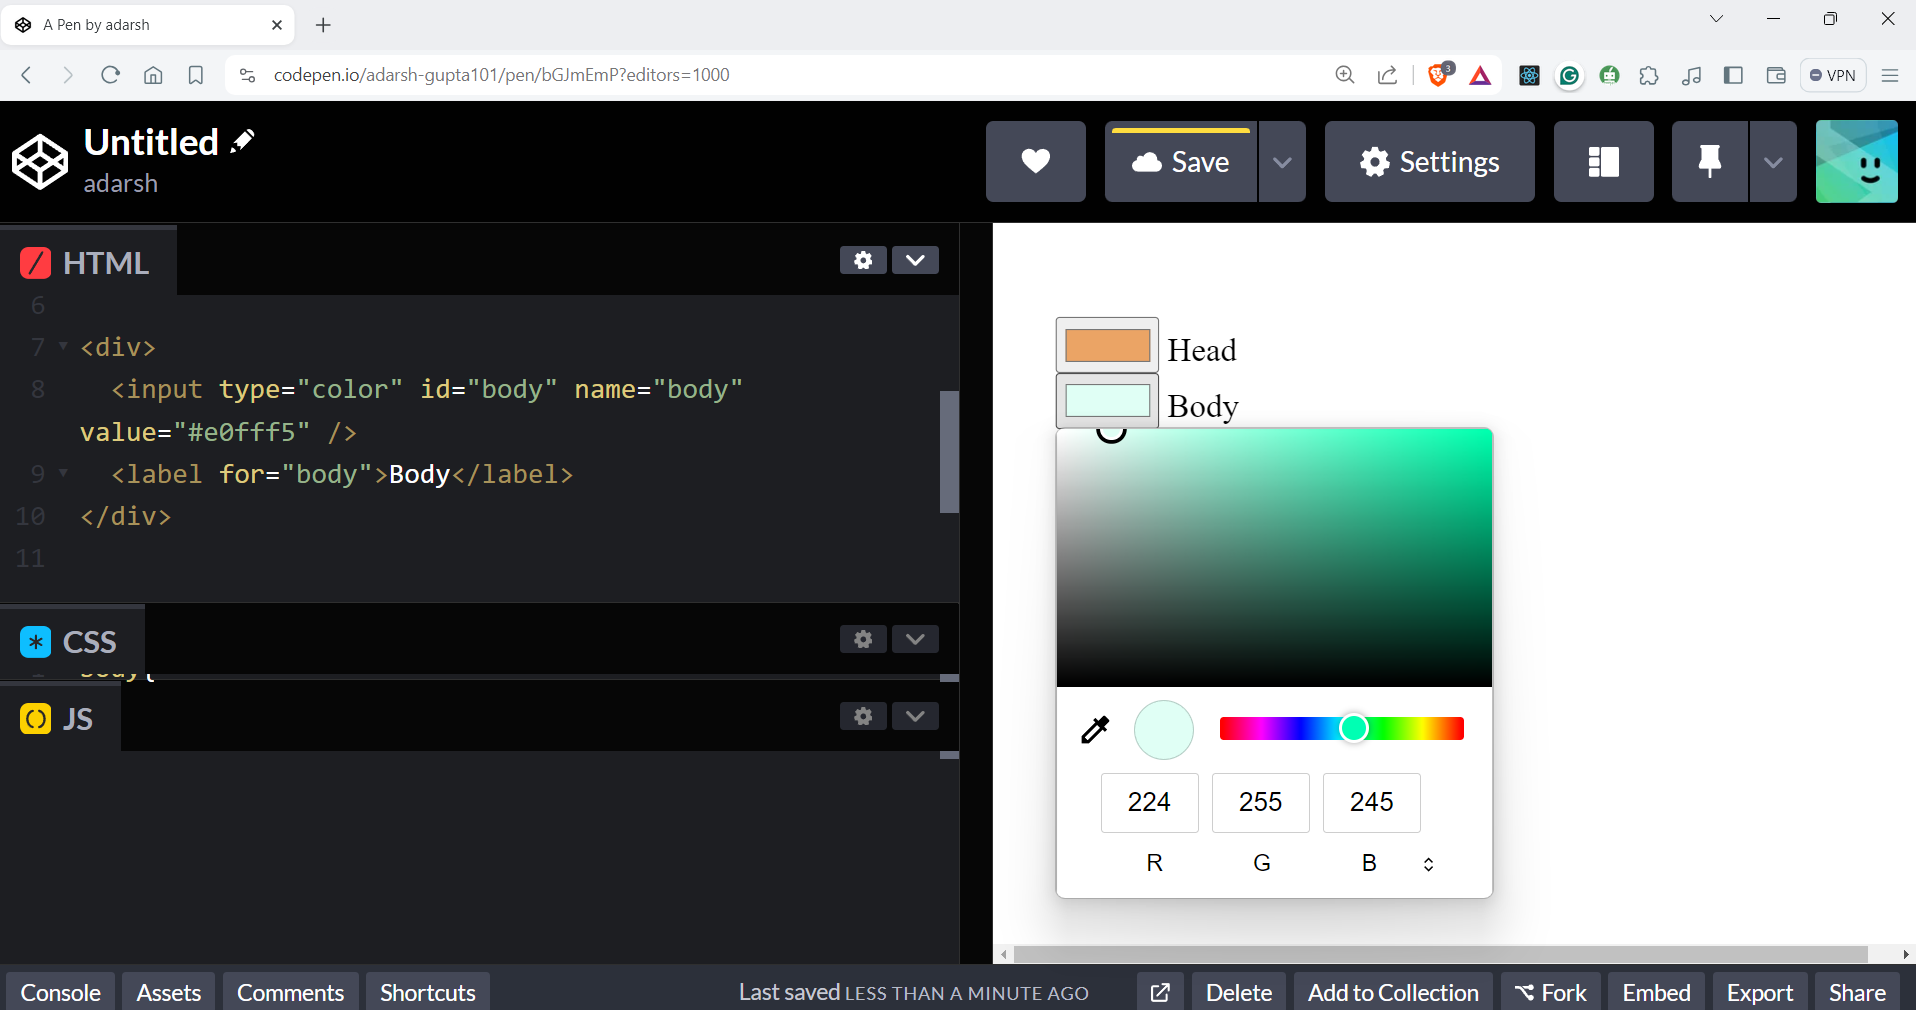Toggle the RGB color format switcher
The height and width of the screenshot is (1010, 1916).
1428,864
